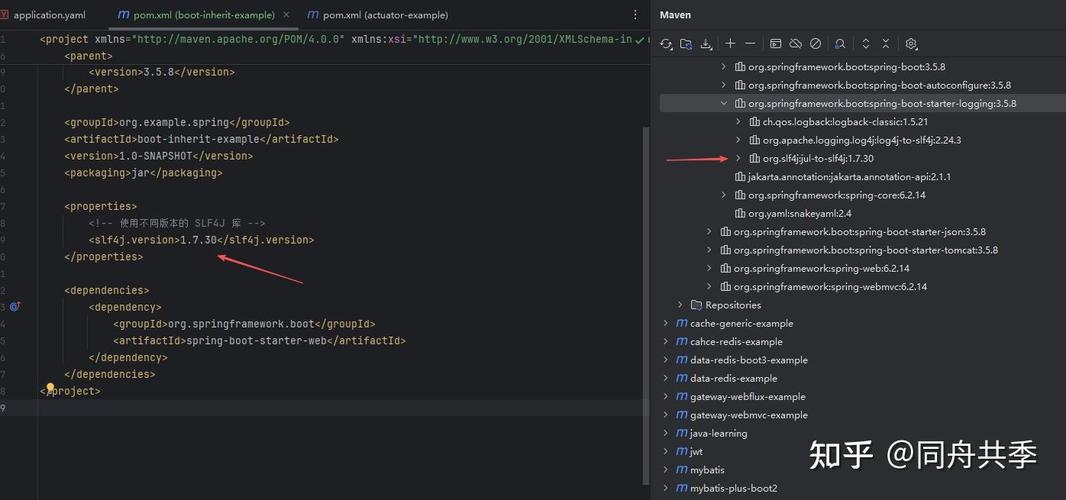Click parent version 3.5.8 line
Image resolution: width=1066 pixels, height=500 pixels.
point(162,71)
